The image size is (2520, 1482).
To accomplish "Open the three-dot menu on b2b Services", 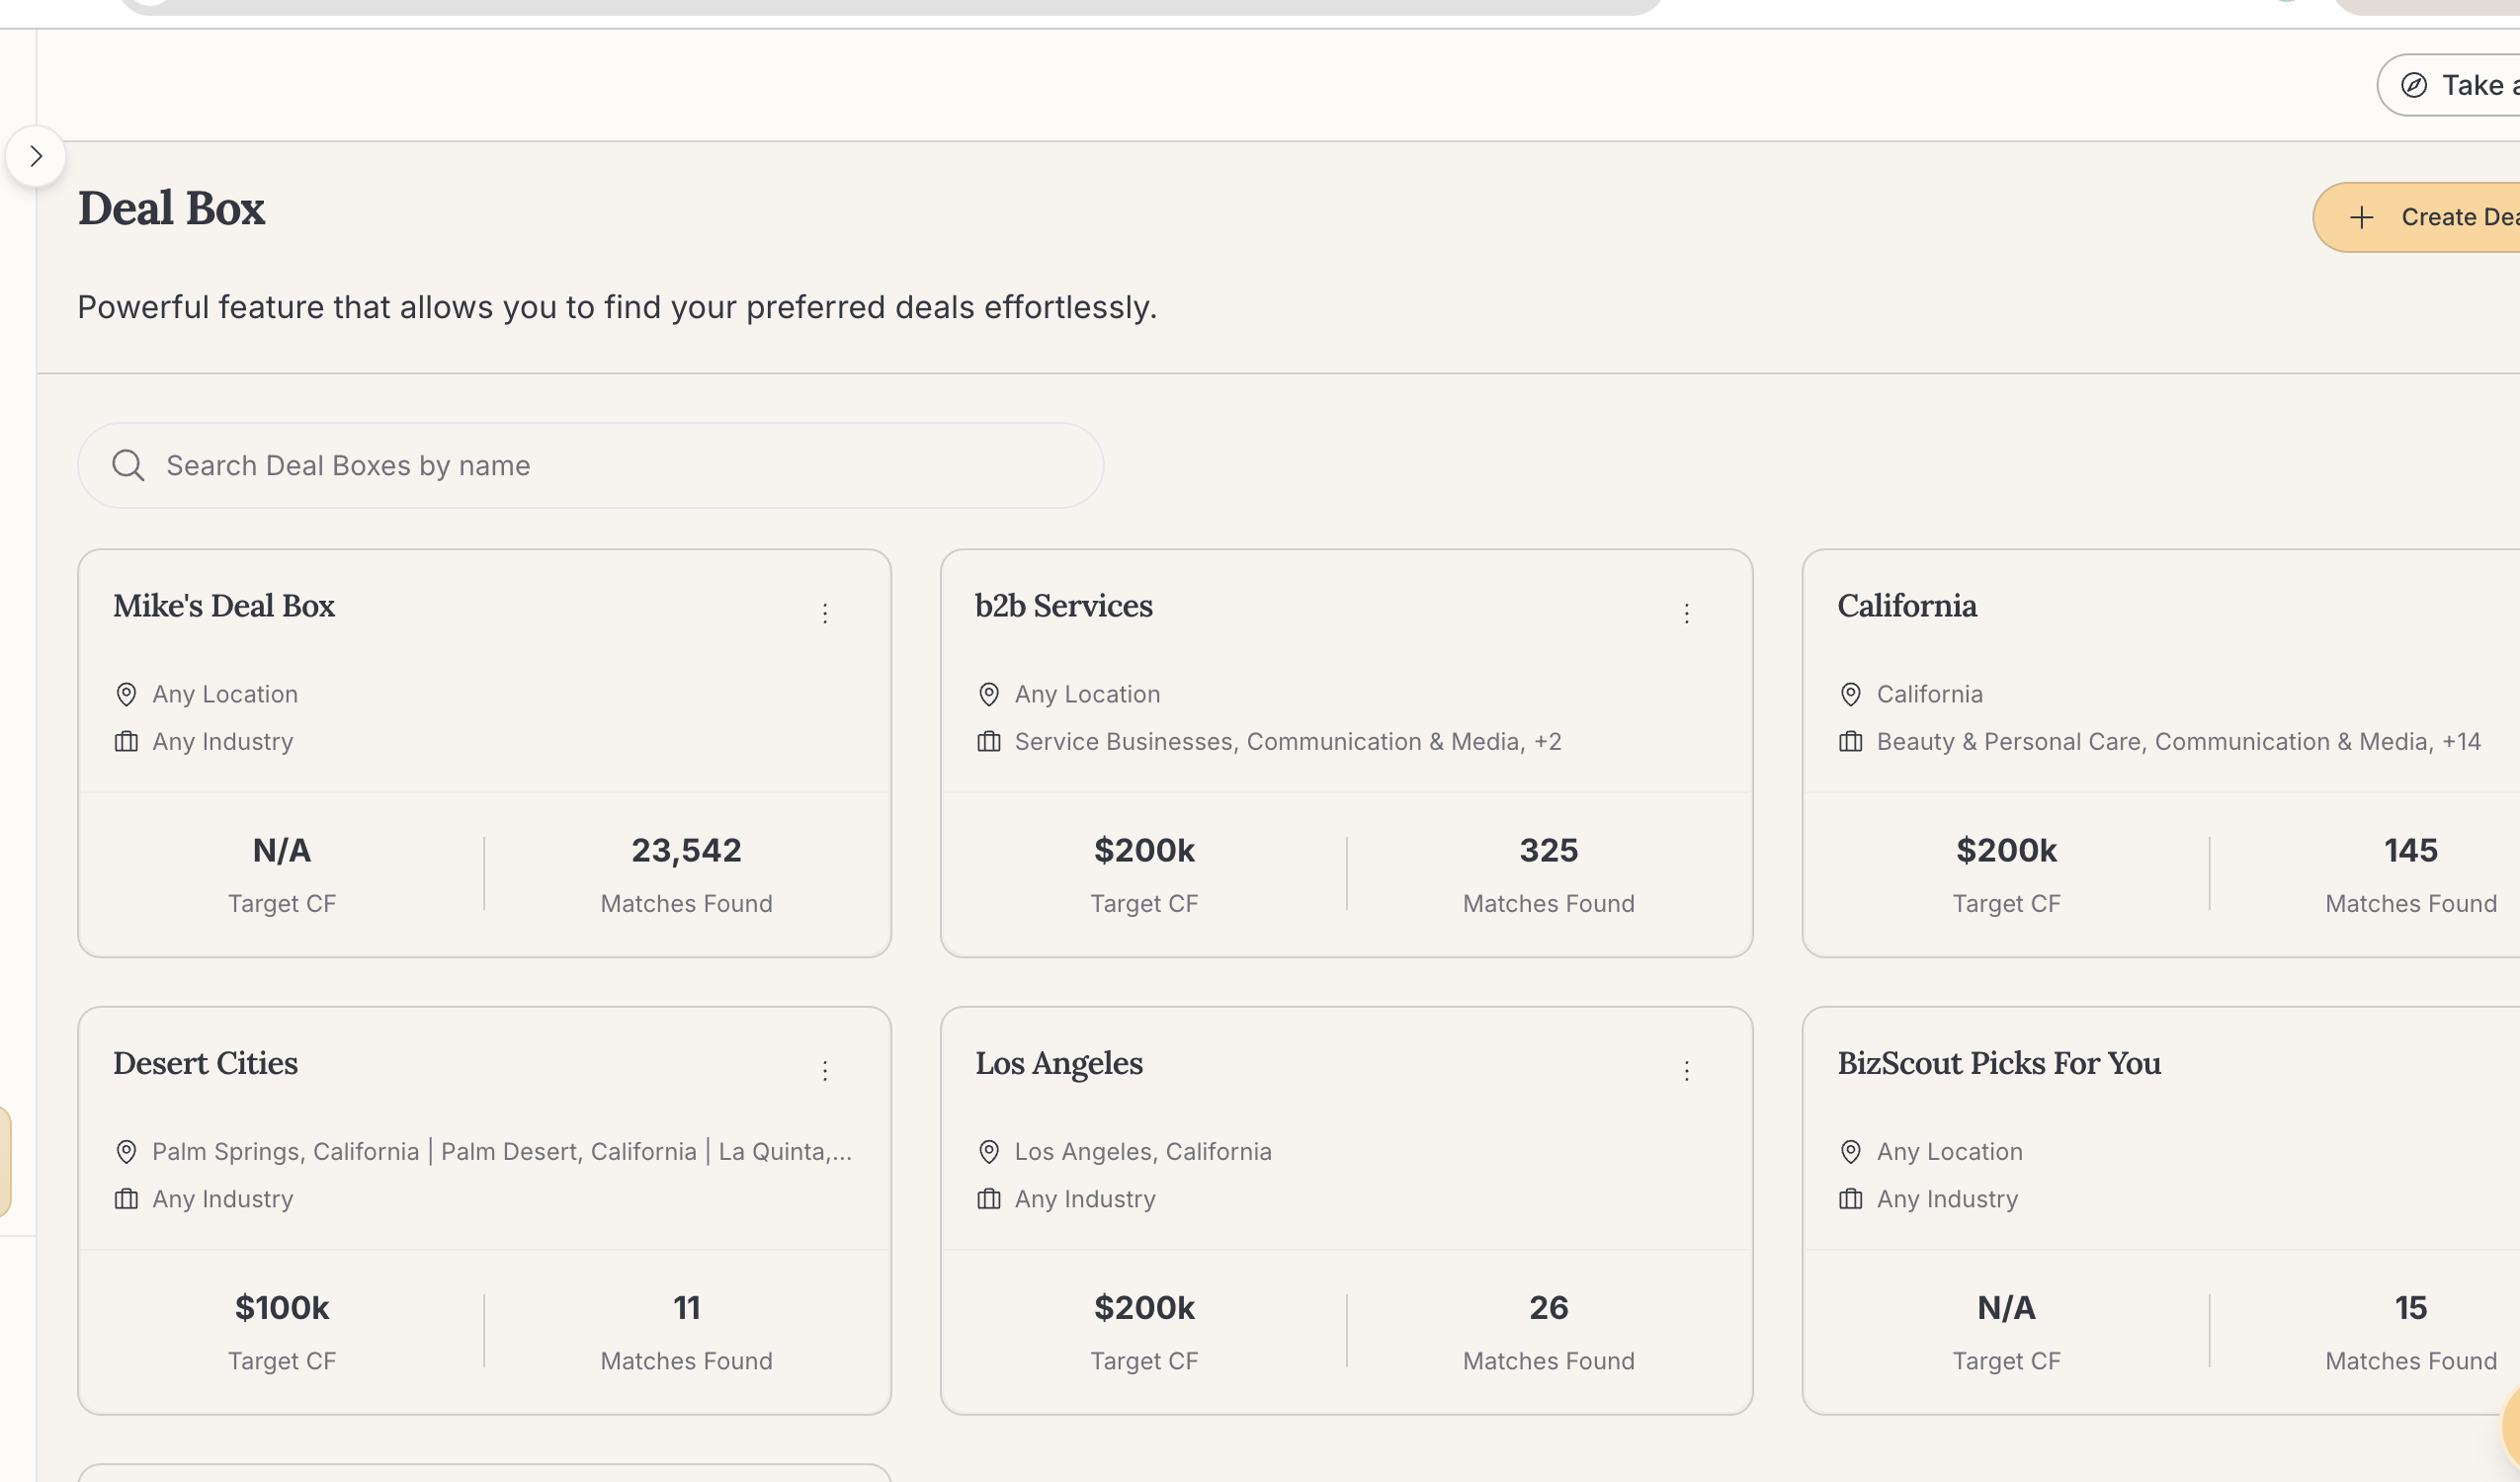I will [1687, 613].
